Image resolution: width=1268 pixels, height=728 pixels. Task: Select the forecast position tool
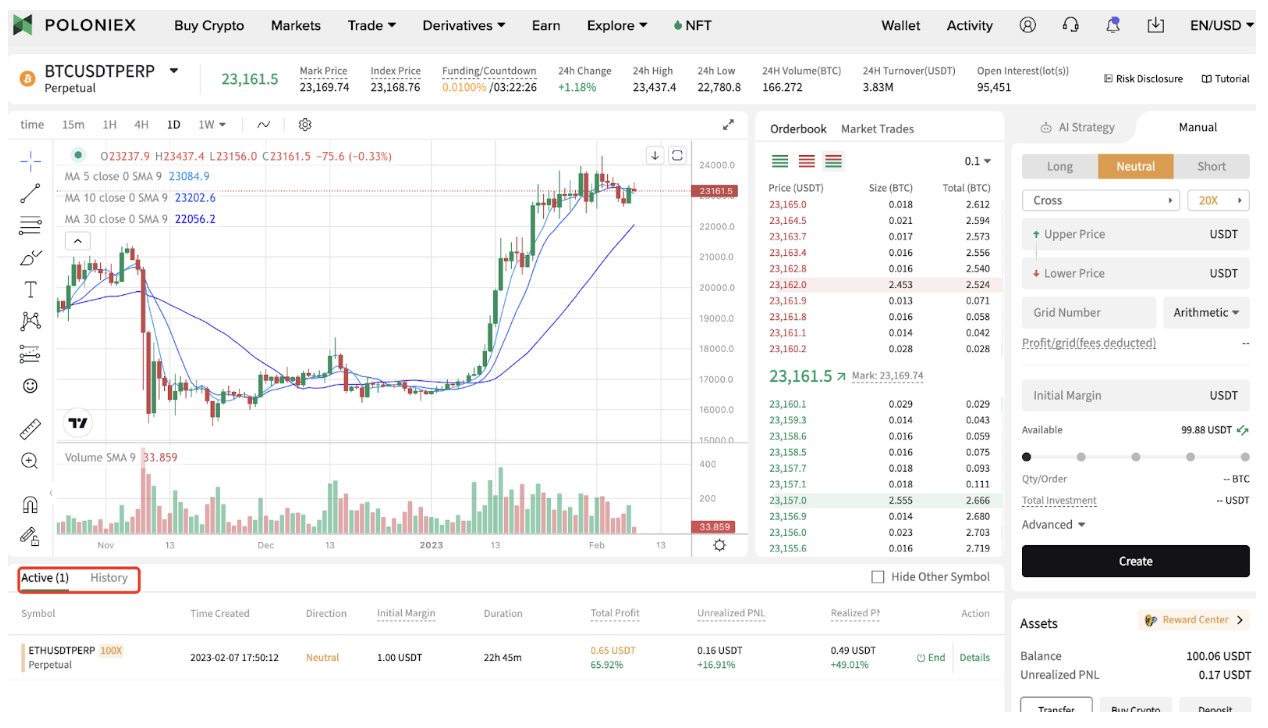(30, 354)
